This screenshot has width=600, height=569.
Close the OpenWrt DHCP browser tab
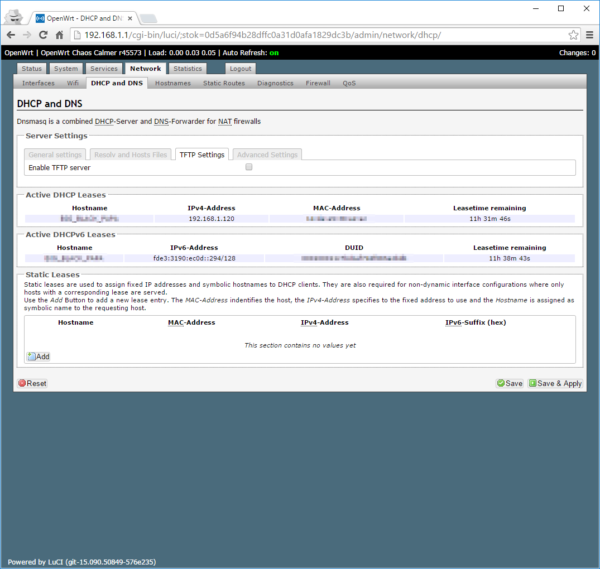pos(133,17)
